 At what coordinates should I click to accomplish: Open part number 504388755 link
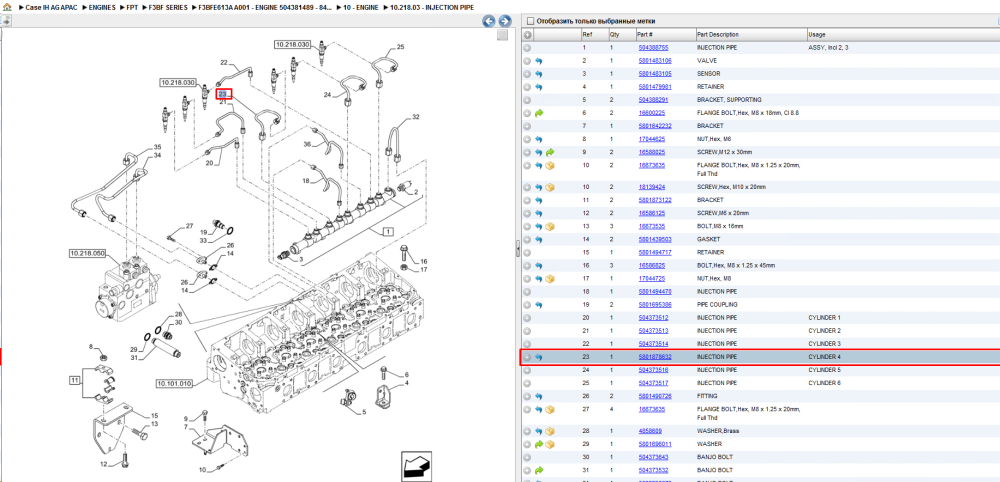(x=653, y=48)
